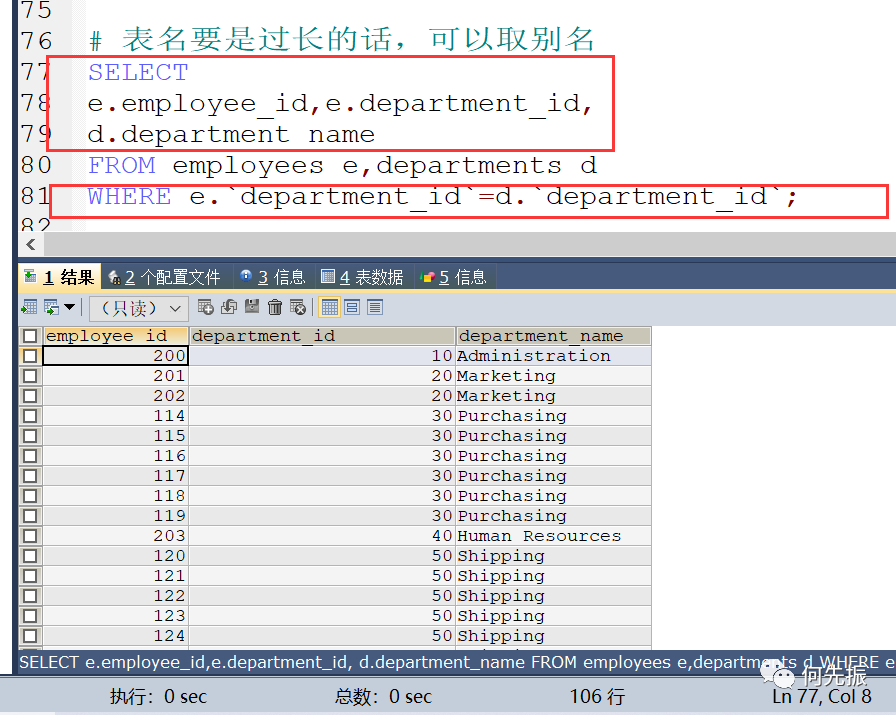Click the duplicate current row icon
Viewport: 896px width, 715px height.
coord(229,307)
